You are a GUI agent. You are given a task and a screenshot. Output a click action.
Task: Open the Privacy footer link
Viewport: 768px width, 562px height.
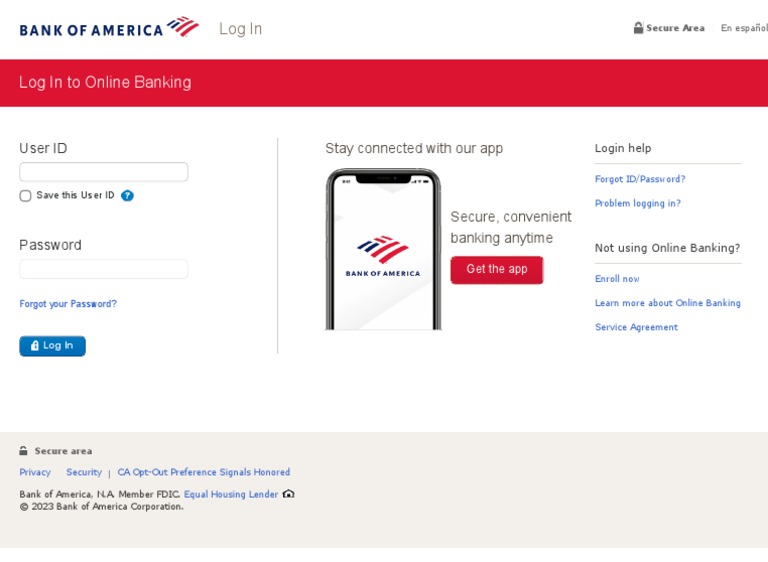35,472
